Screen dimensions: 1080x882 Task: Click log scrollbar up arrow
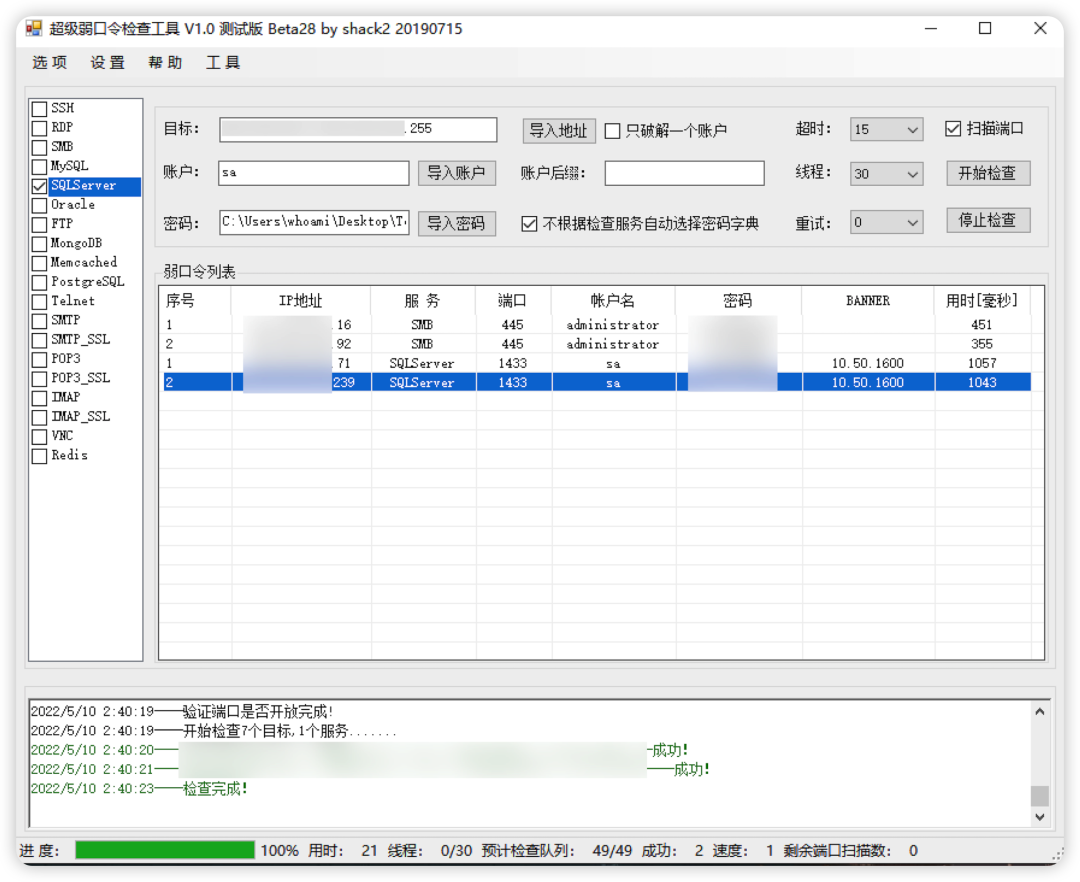[1040, 712]
